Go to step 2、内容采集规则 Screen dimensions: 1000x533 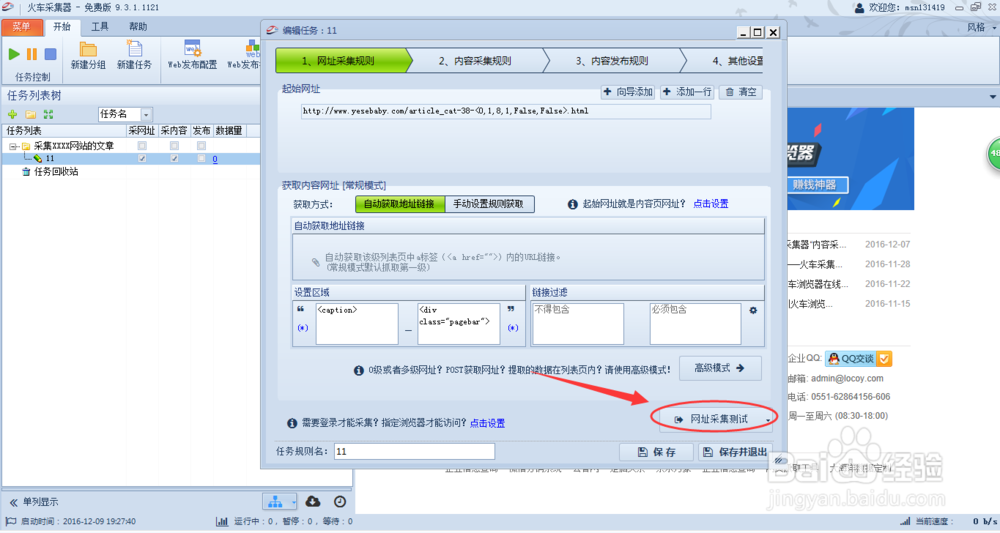tap(475, 61)
